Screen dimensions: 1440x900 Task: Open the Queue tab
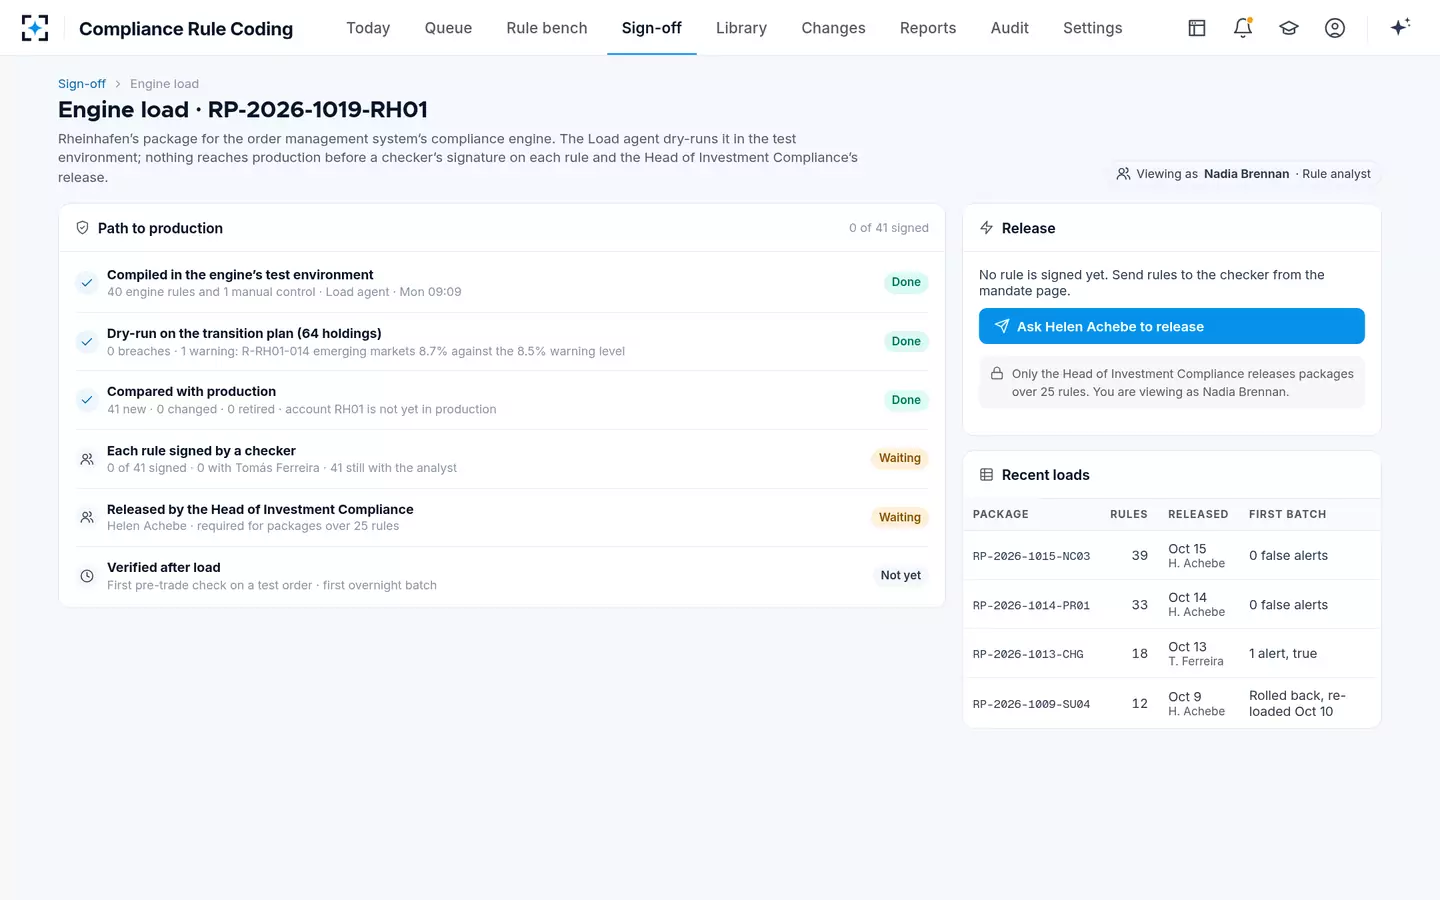[448, 28]
